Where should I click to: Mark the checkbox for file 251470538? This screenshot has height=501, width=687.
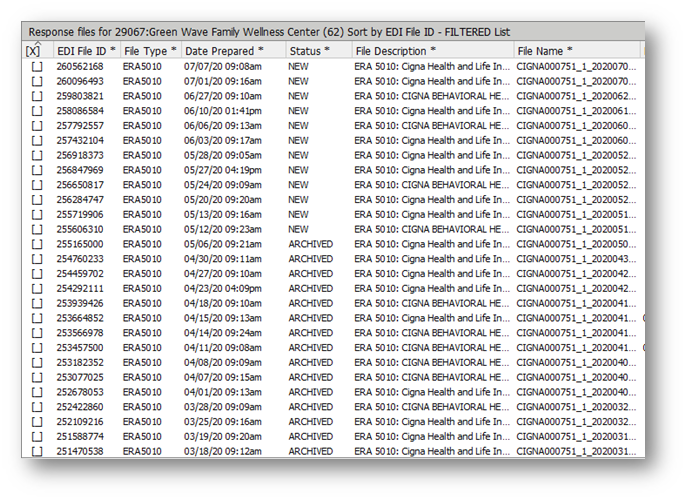click(x=37, y=452)
